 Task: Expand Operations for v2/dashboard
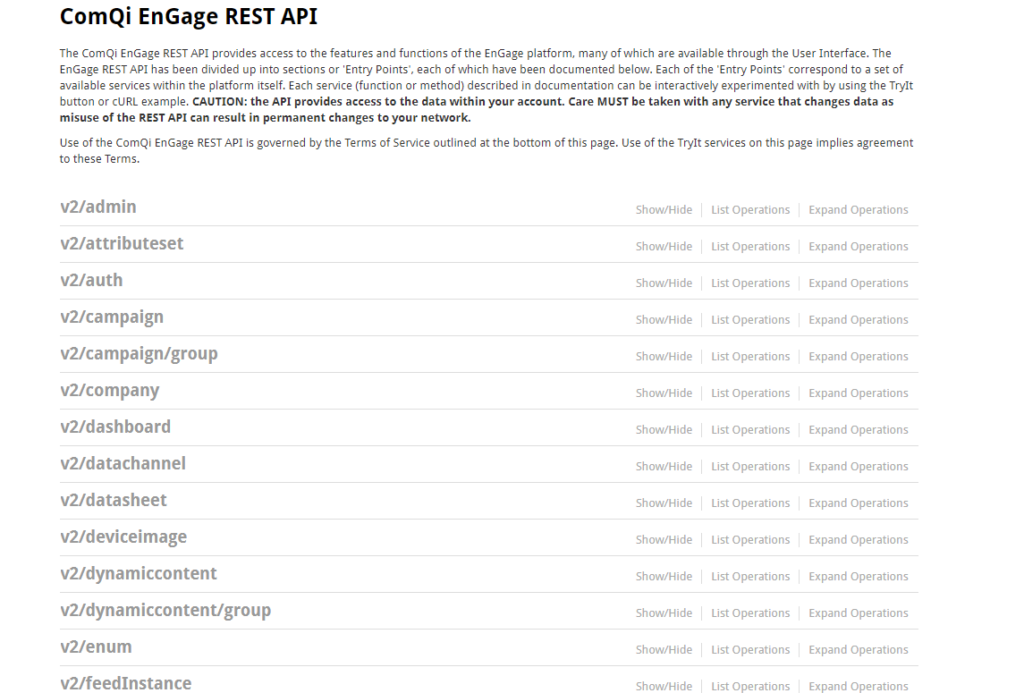(x=858, y=430)
